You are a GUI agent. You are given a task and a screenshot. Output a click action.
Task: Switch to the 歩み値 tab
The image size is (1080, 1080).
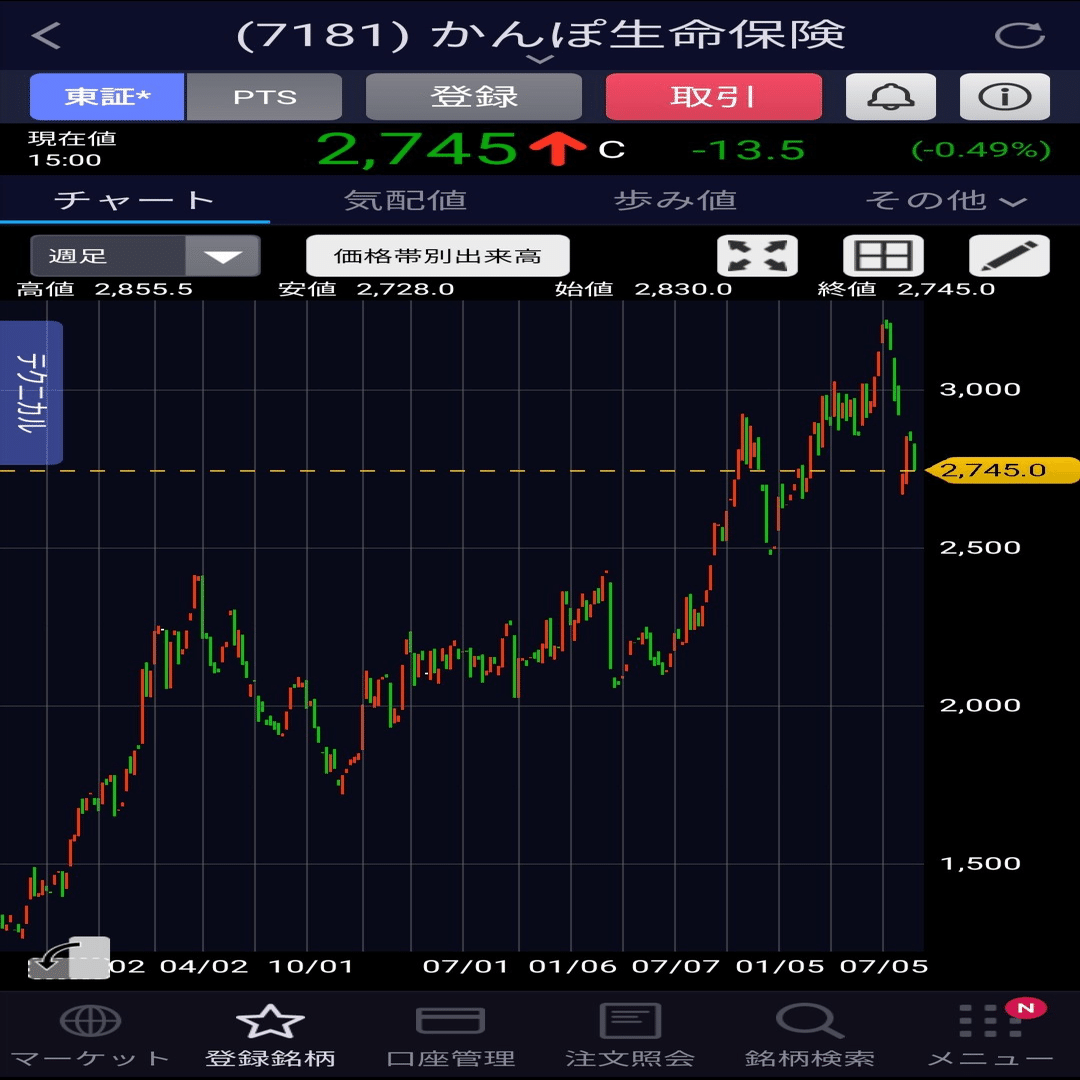coord(675,200)
